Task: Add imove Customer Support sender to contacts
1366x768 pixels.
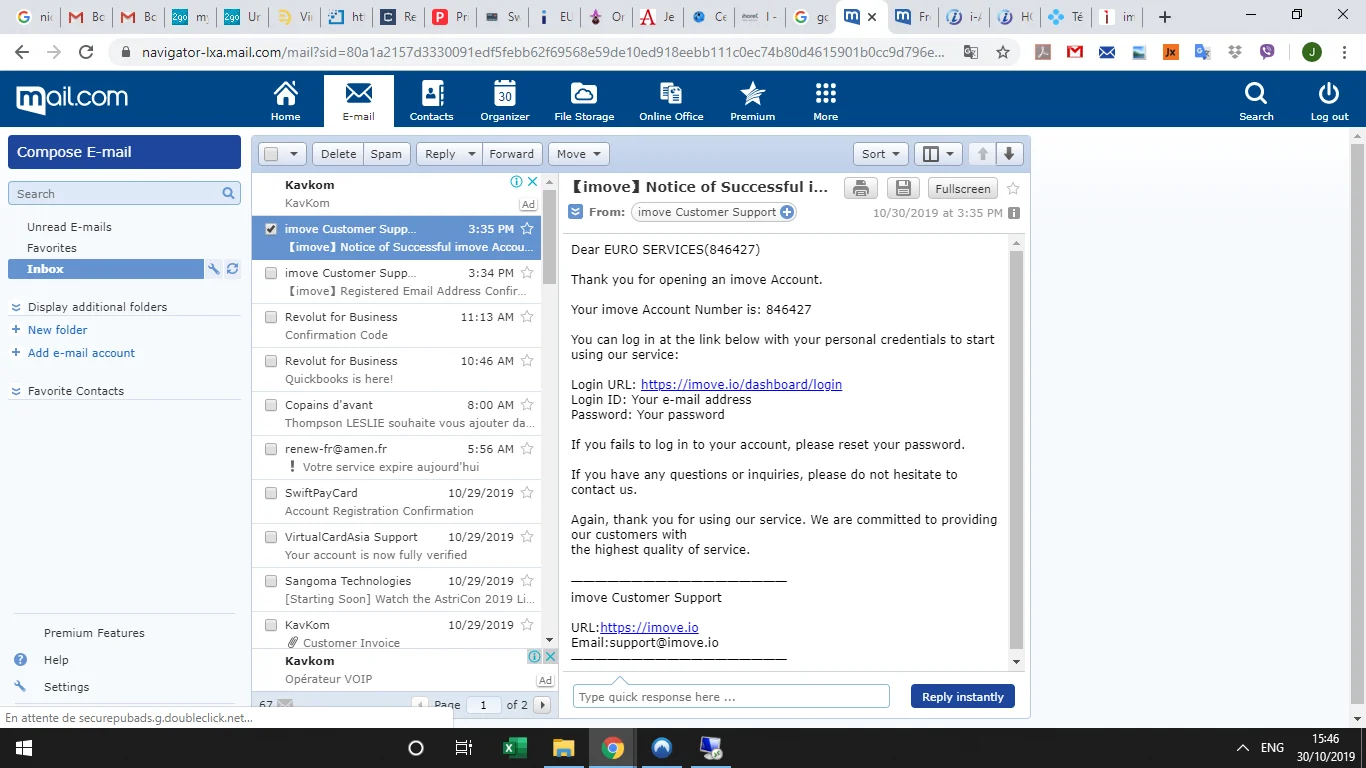Action: 787,212
